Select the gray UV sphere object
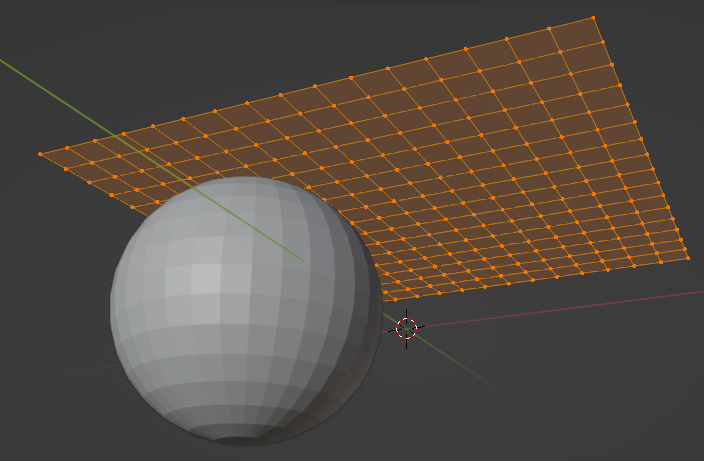The width and height of the screenshot is (704, 461). click(246, 311)
